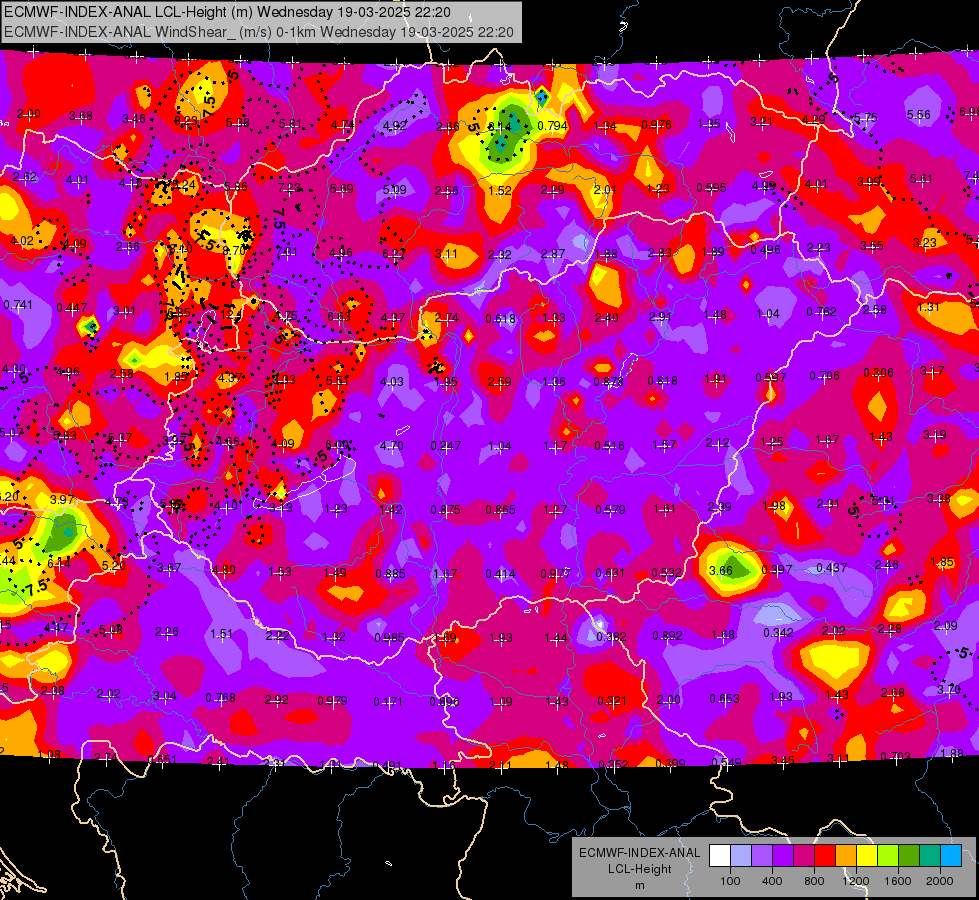This screenshot has height=900, width=979.
Task: Select the data value 0.595
Action: [x=711, y=187]
